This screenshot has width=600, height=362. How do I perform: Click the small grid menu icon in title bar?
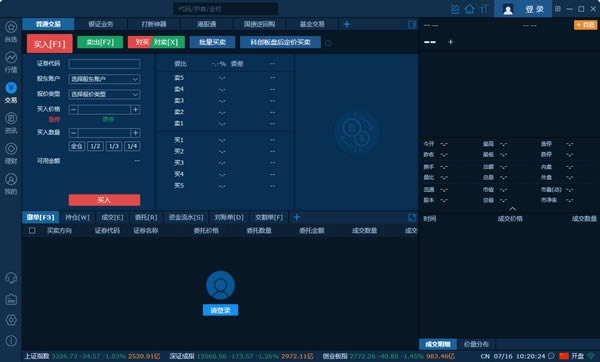tap(558, 9)
